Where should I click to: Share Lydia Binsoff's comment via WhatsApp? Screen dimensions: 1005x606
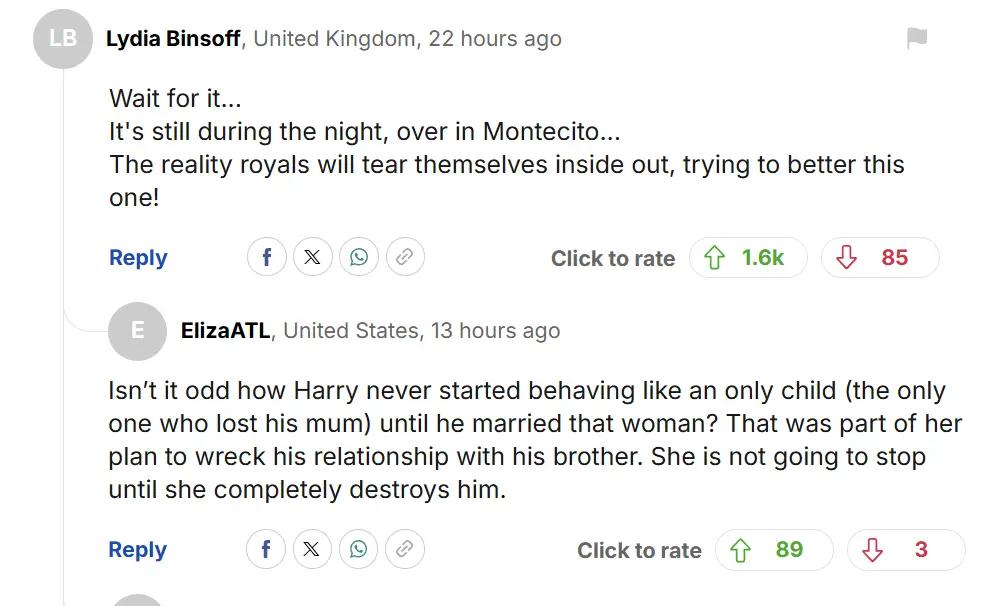[359, 258]
